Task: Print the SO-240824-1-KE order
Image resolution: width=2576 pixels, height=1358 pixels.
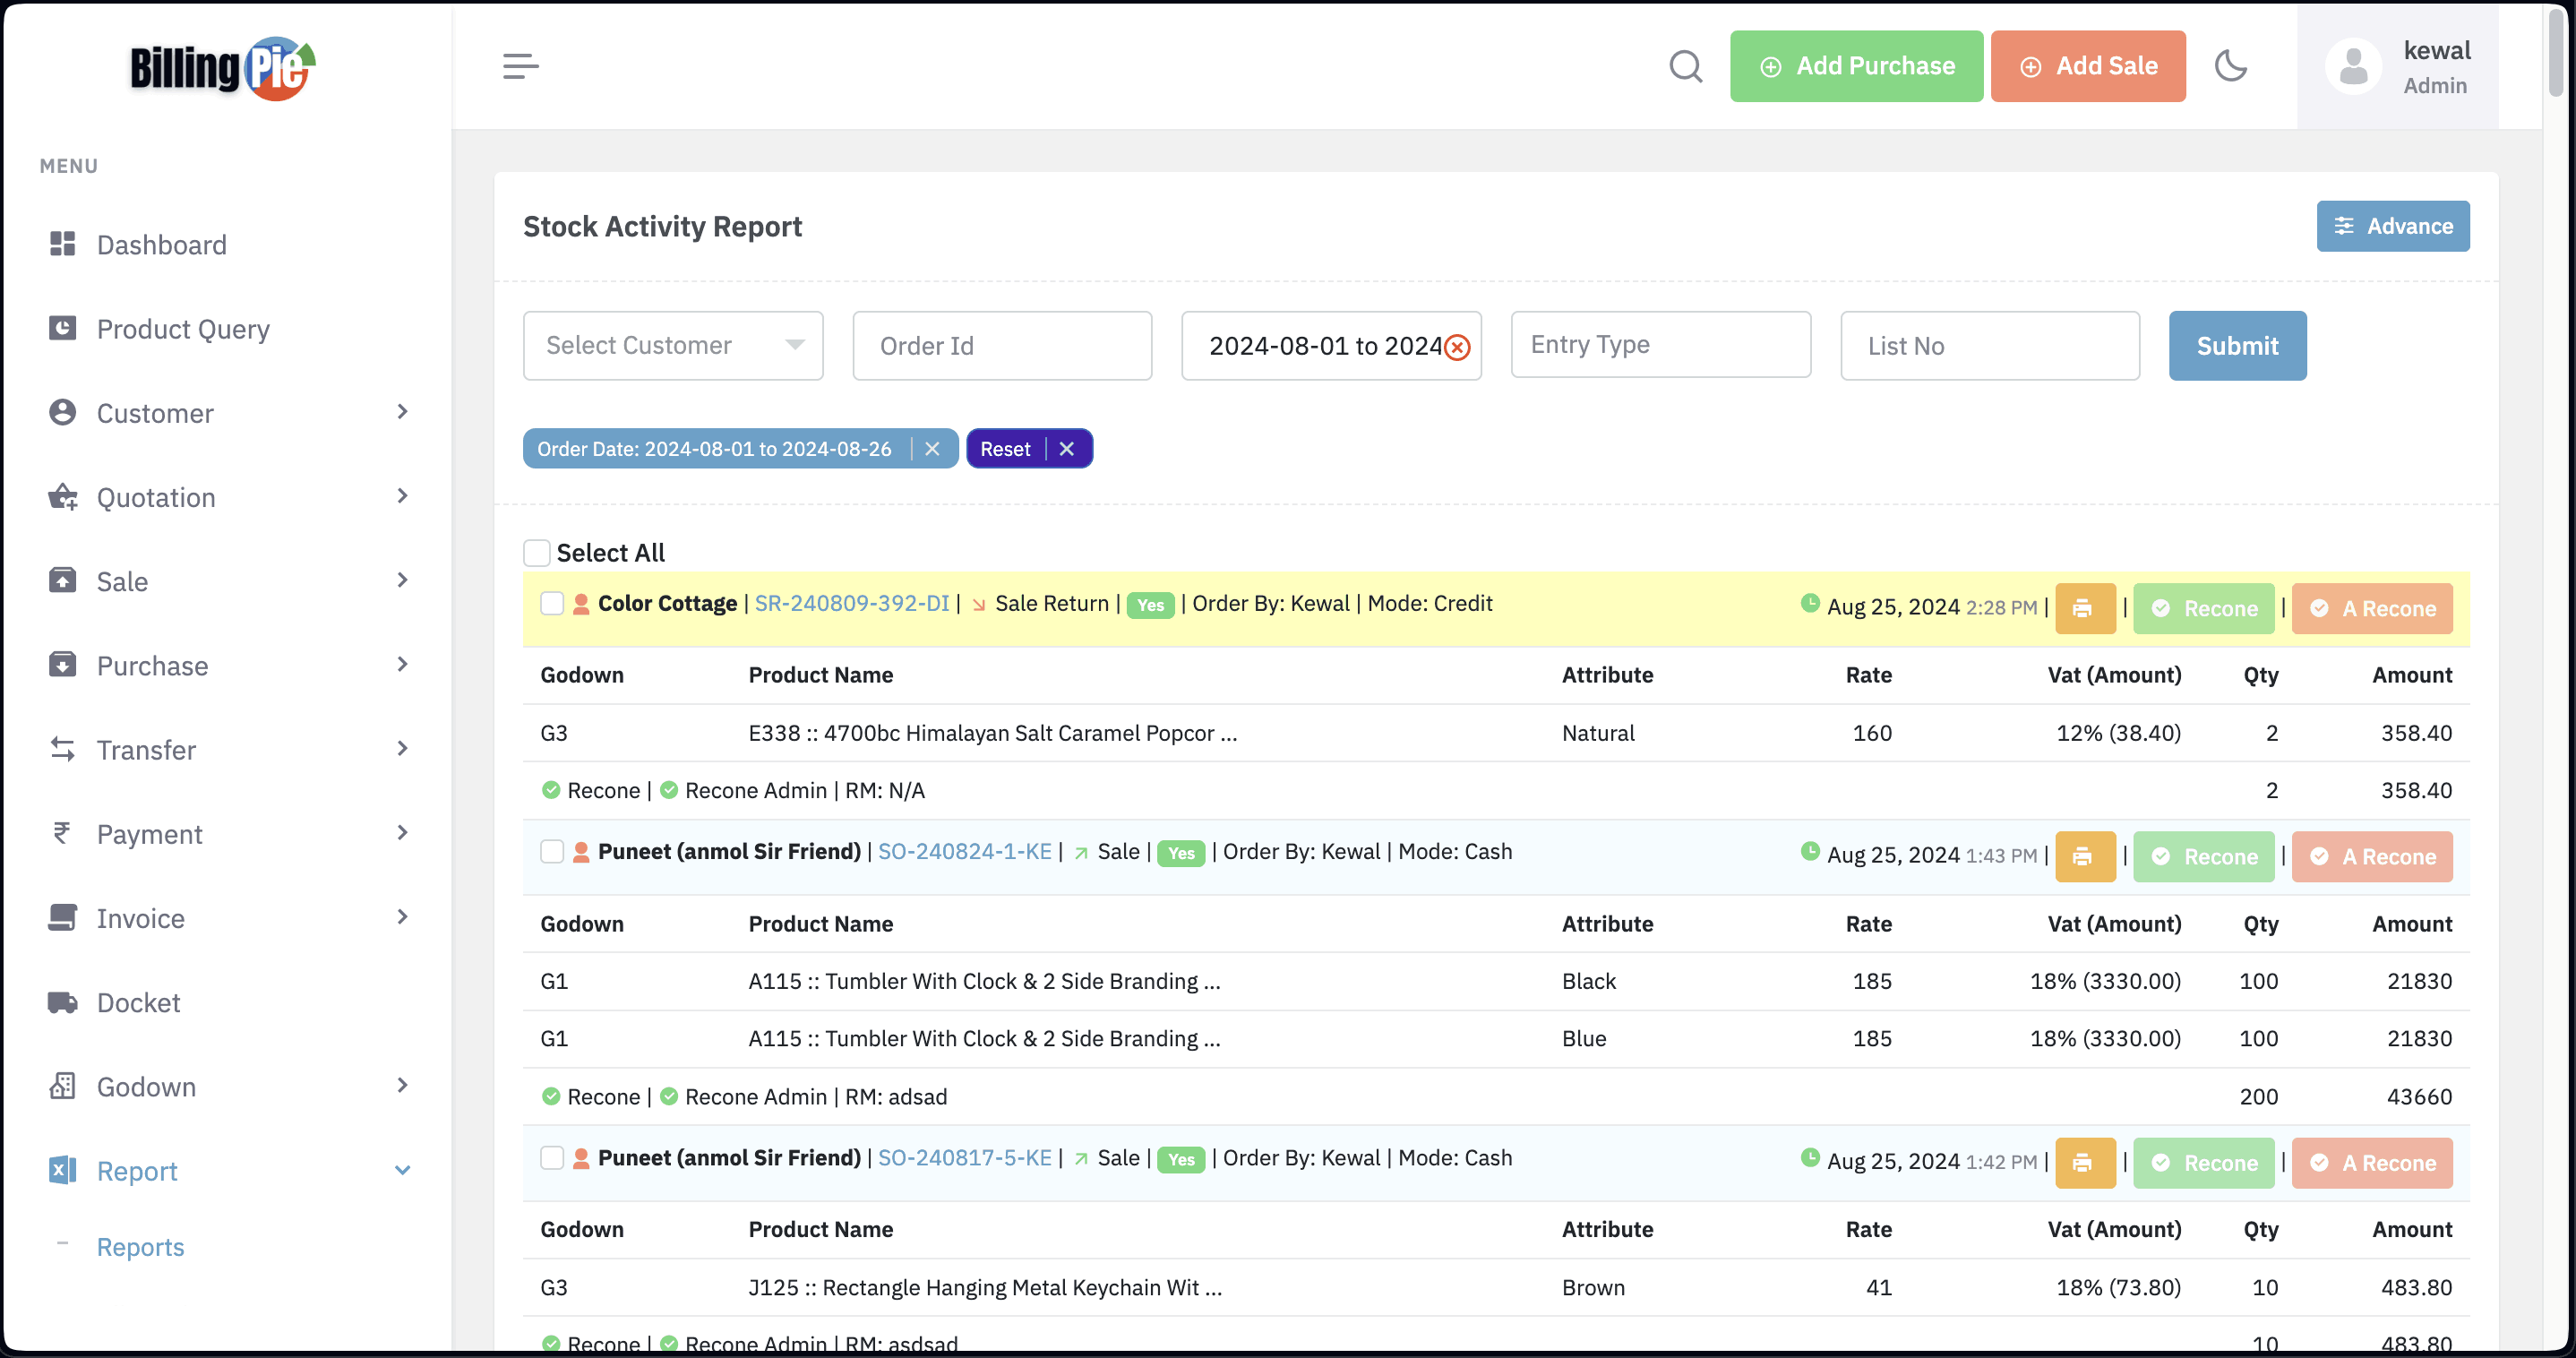Action: 2085,856
